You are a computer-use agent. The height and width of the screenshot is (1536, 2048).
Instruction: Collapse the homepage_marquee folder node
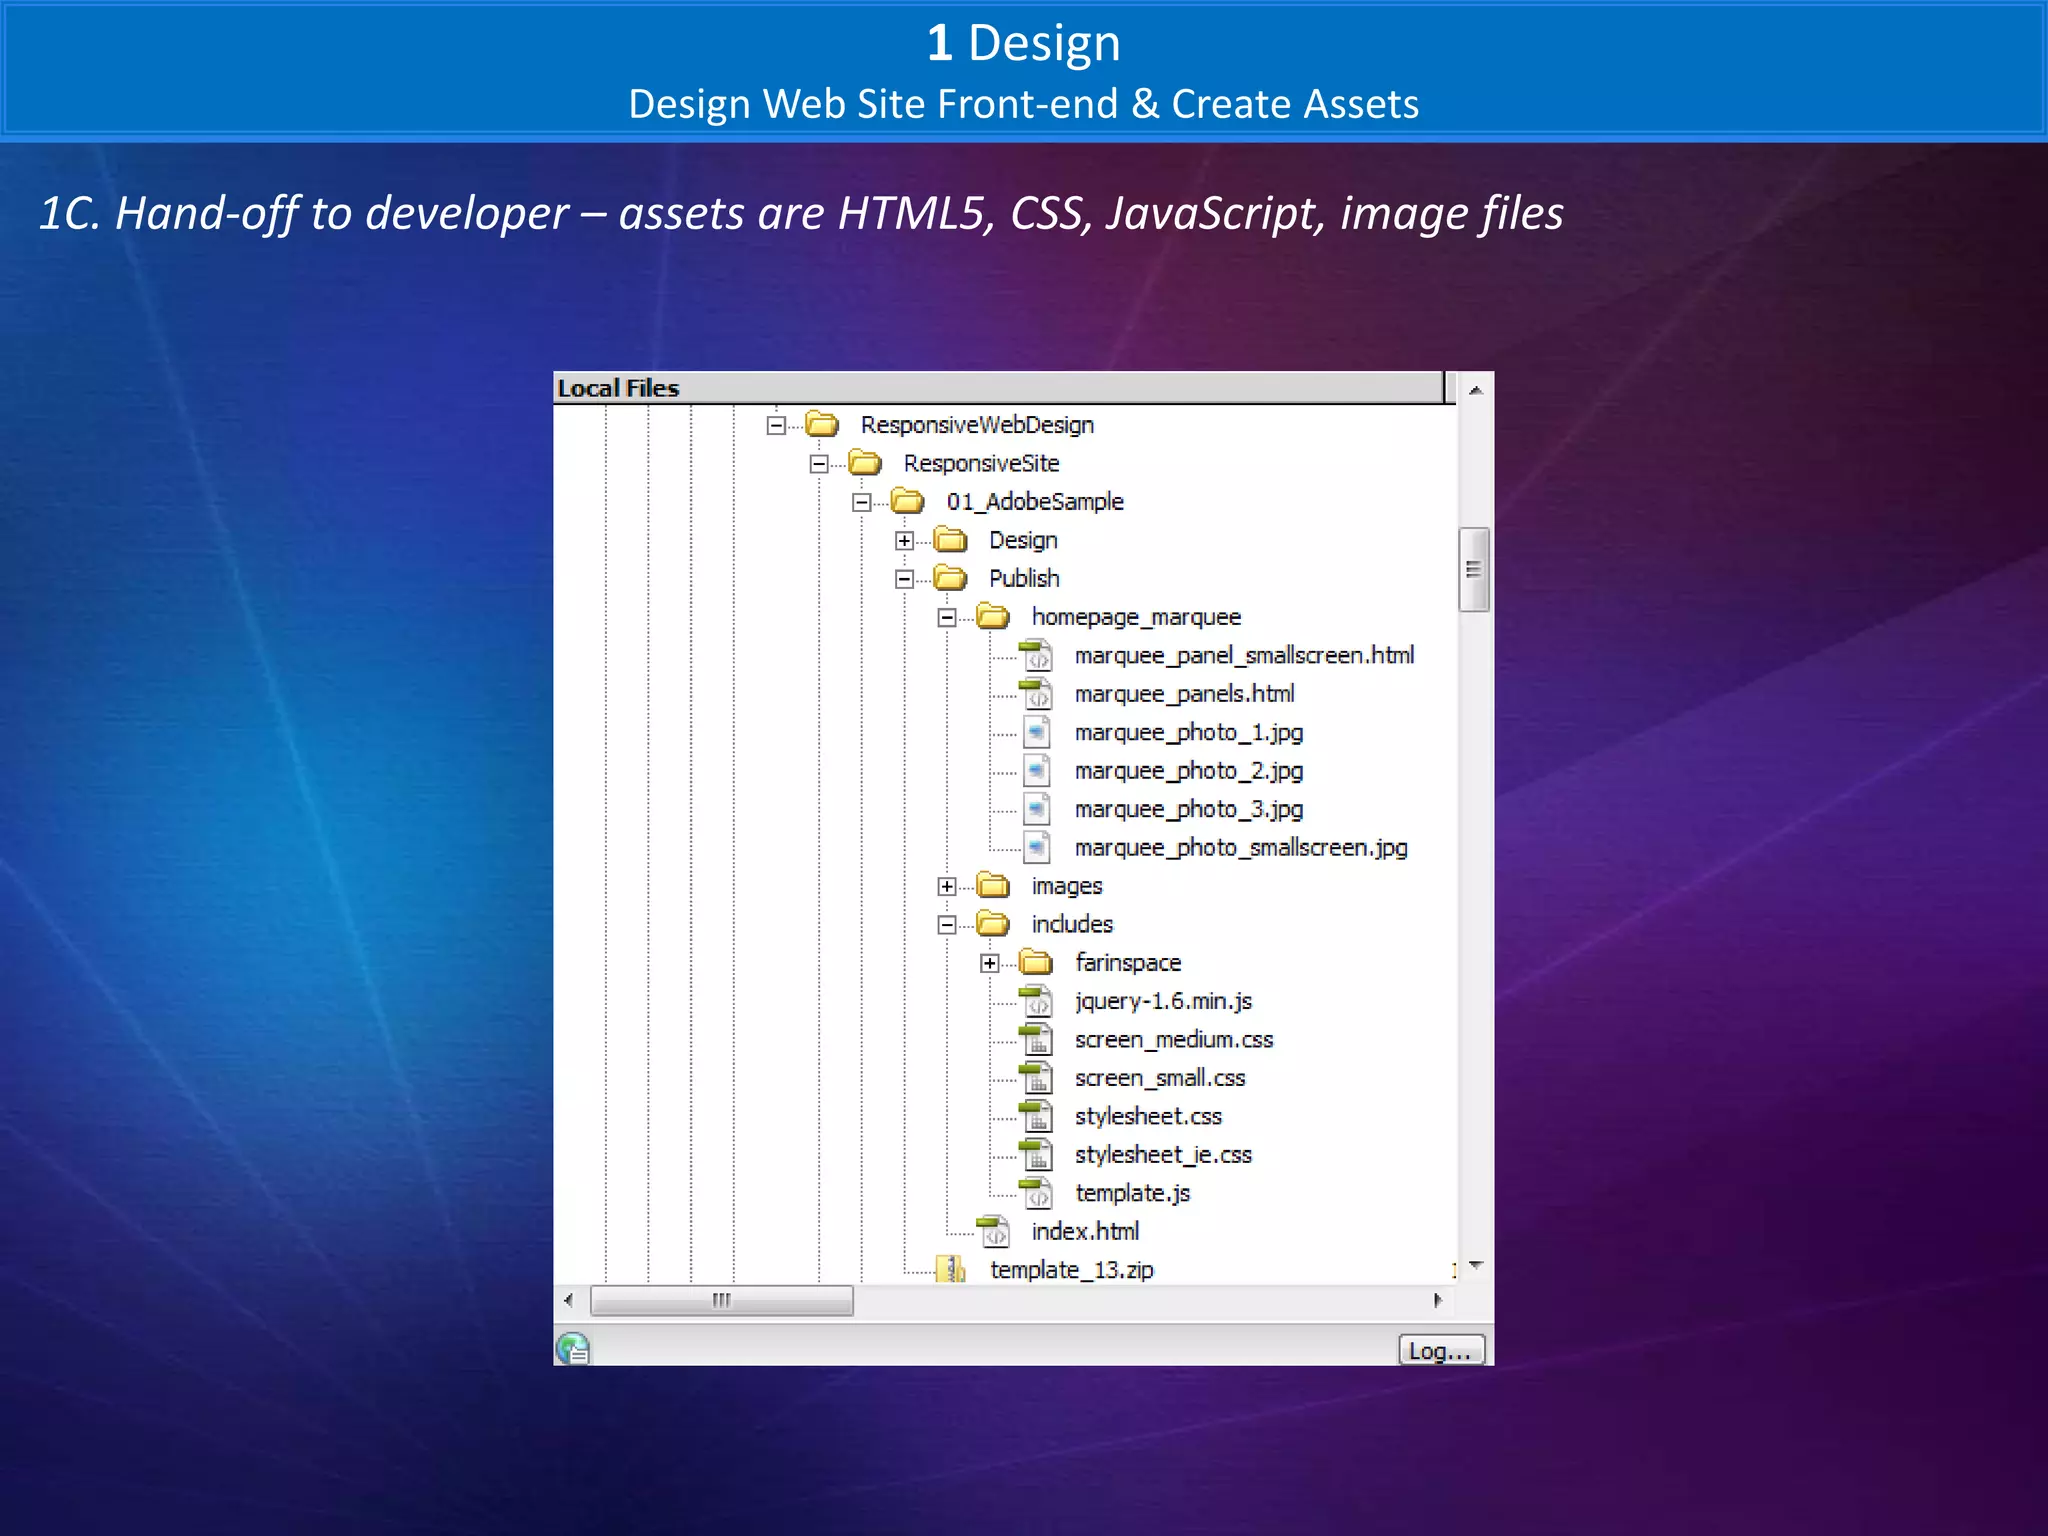947,617
